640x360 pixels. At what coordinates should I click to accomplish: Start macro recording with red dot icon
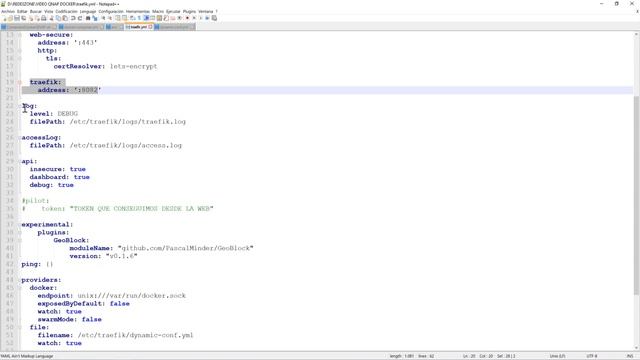[187, 18]
